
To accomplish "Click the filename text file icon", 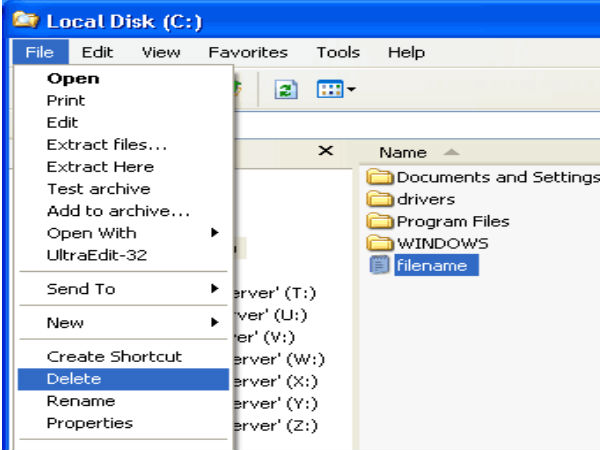I will (380, 265).
